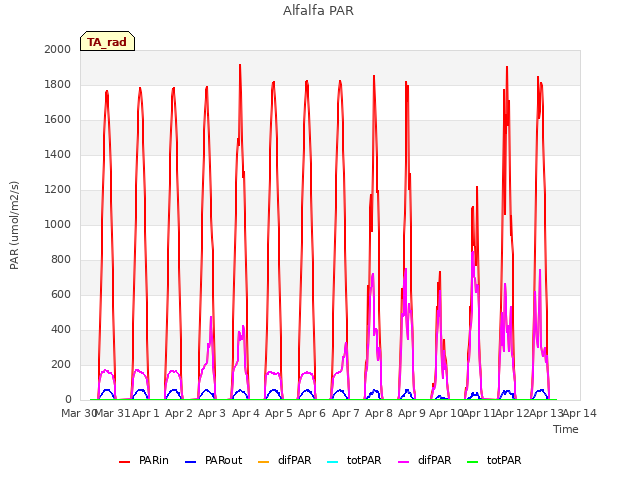Click the 200 y-axis tick label
Viewport: 640px width, 480px height.
61,364
